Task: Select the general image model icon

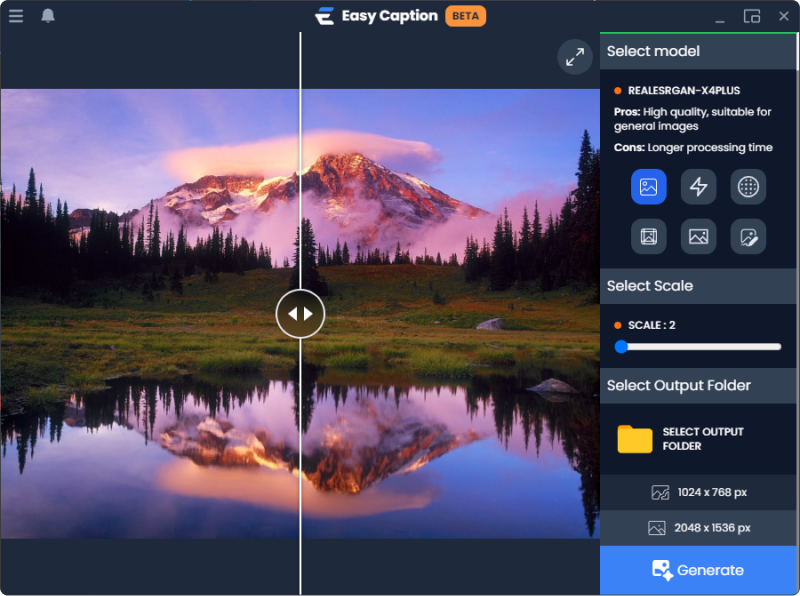Action: [648, 187]
